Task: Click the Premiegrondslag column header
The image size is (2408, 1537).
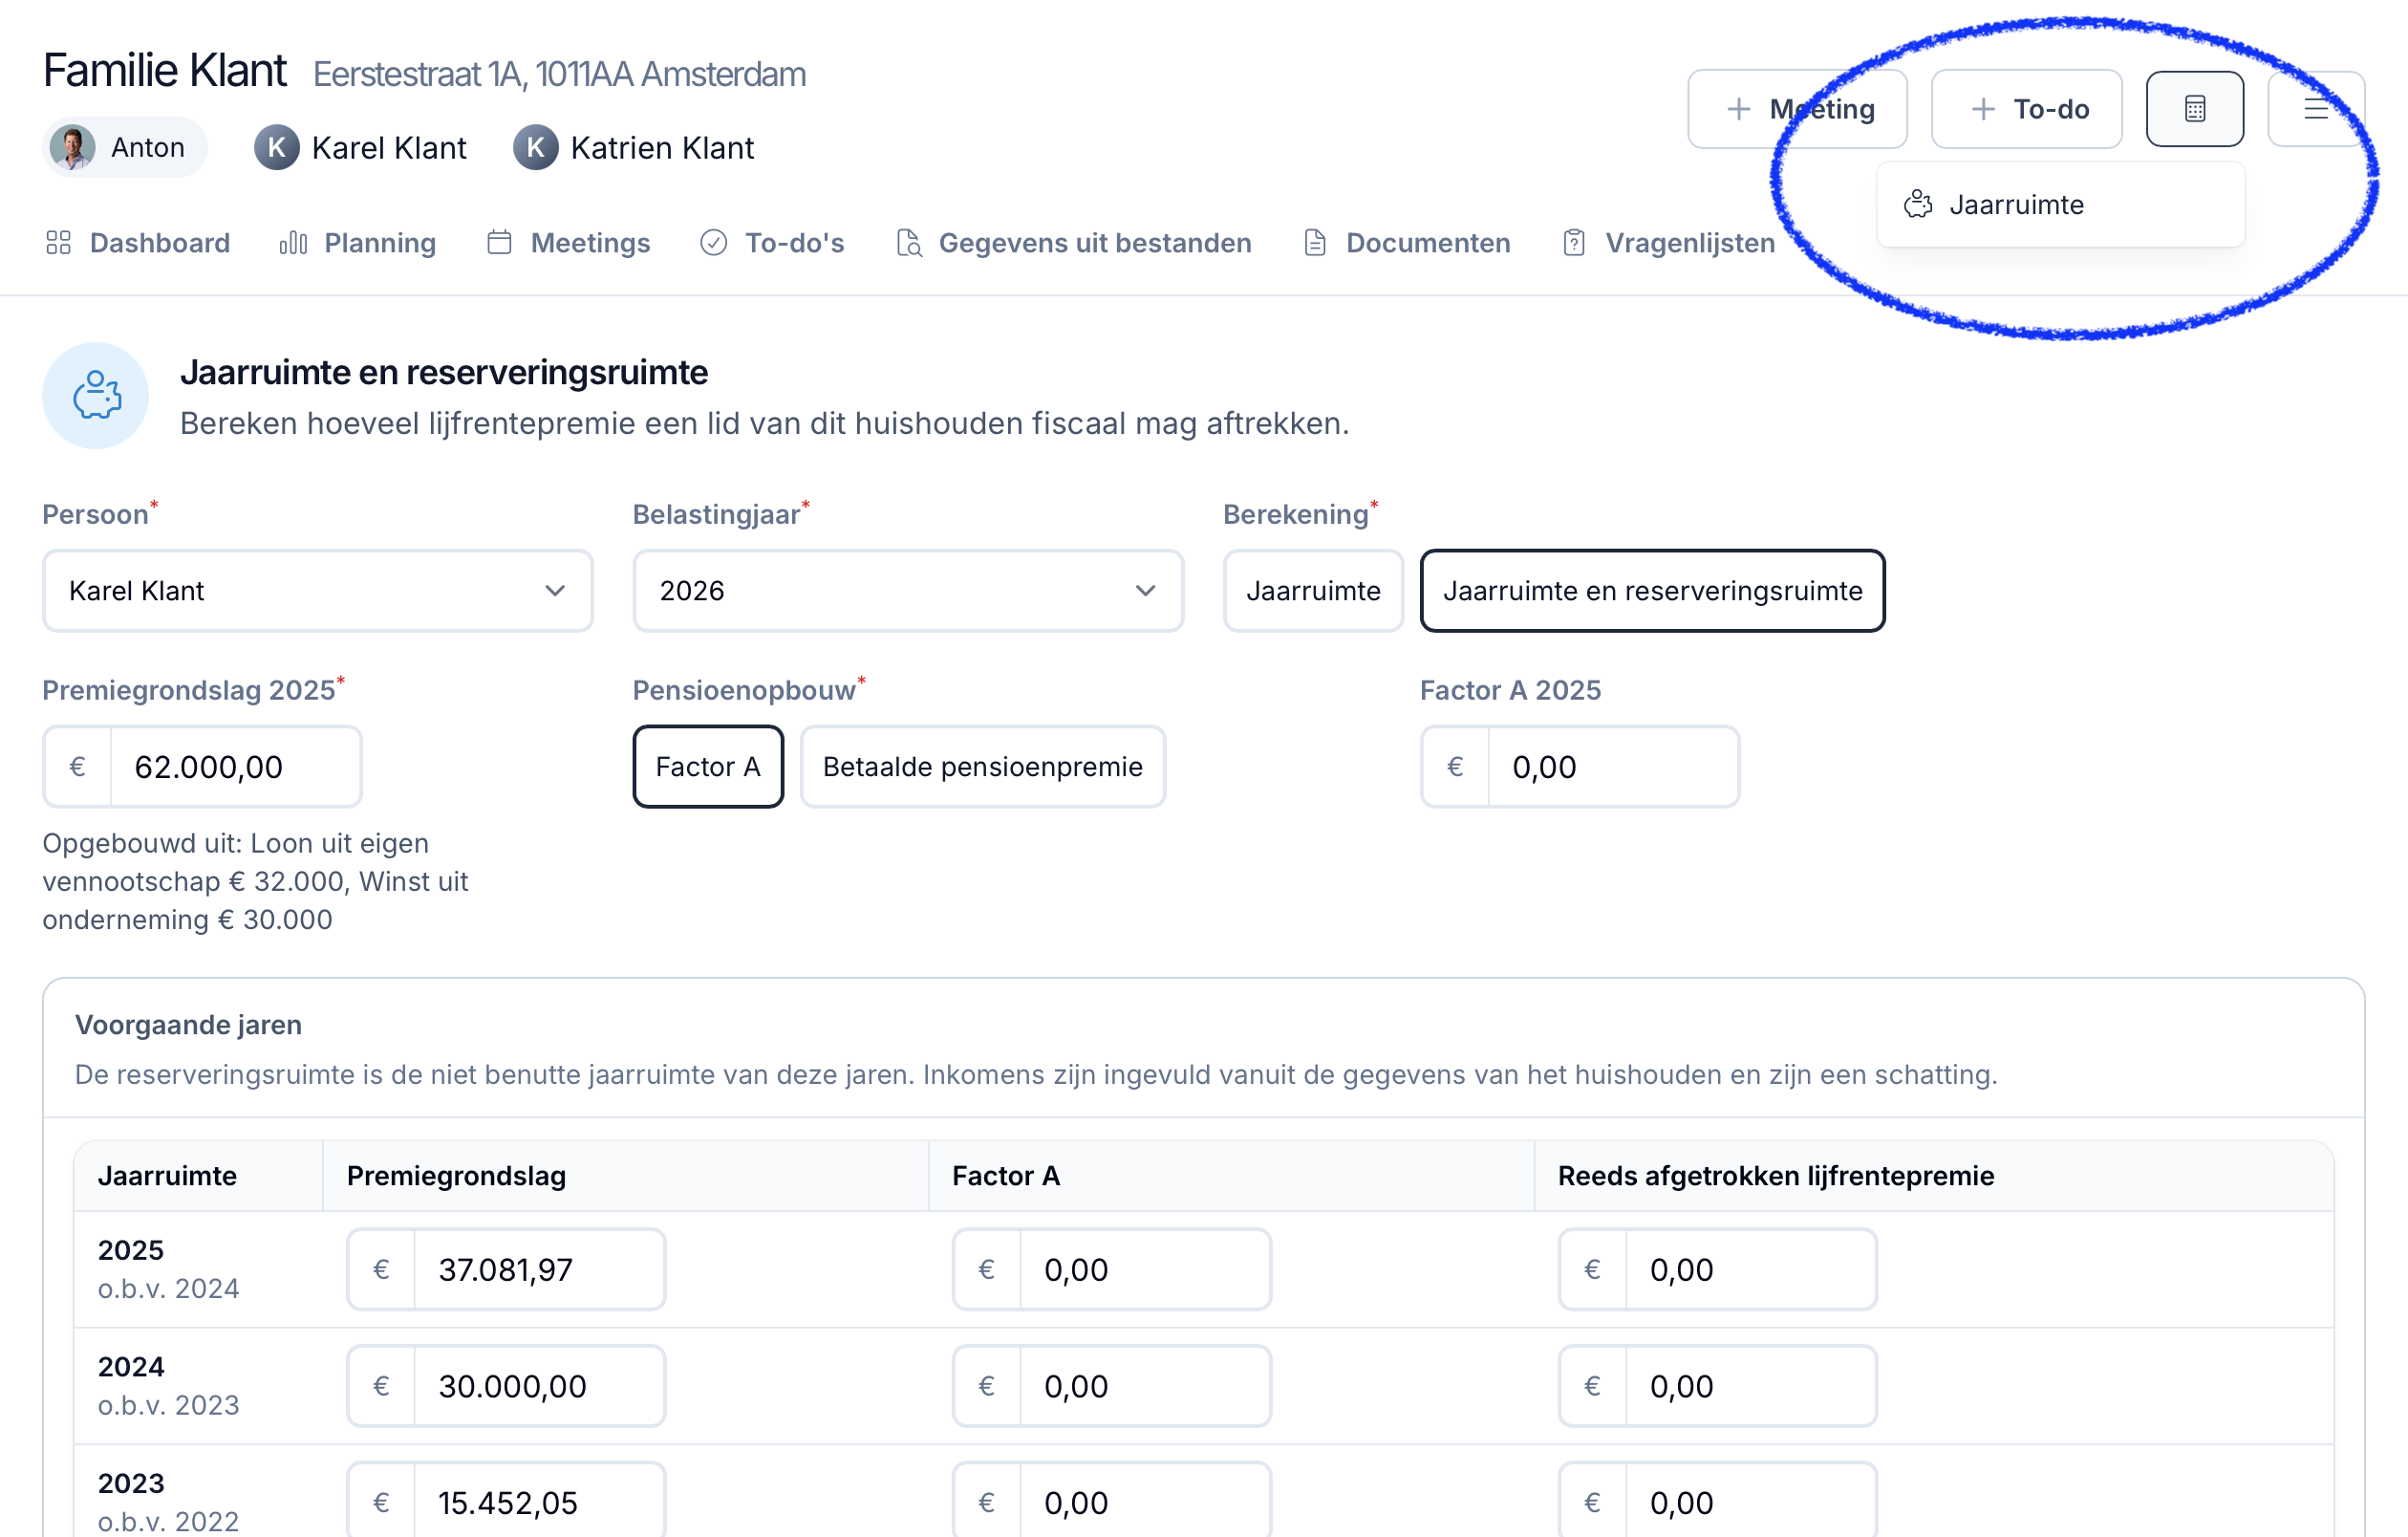Action: (x=456, y=1176)
